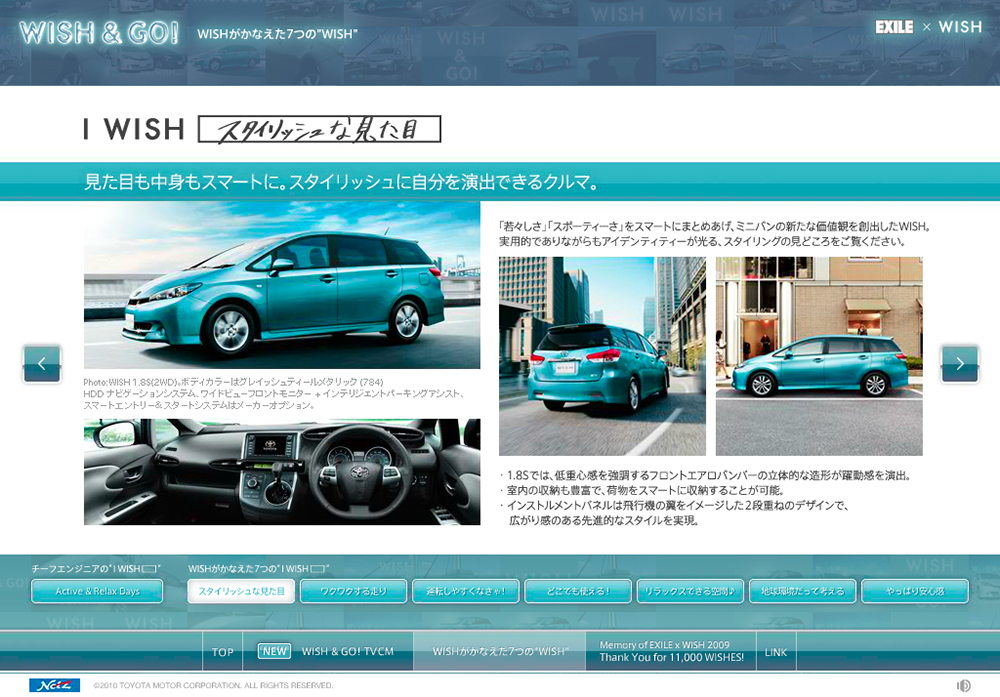This screenshot has width=1000, height=697.
Task: View the side-profile parked WISH photo
Action: (819, 356)
